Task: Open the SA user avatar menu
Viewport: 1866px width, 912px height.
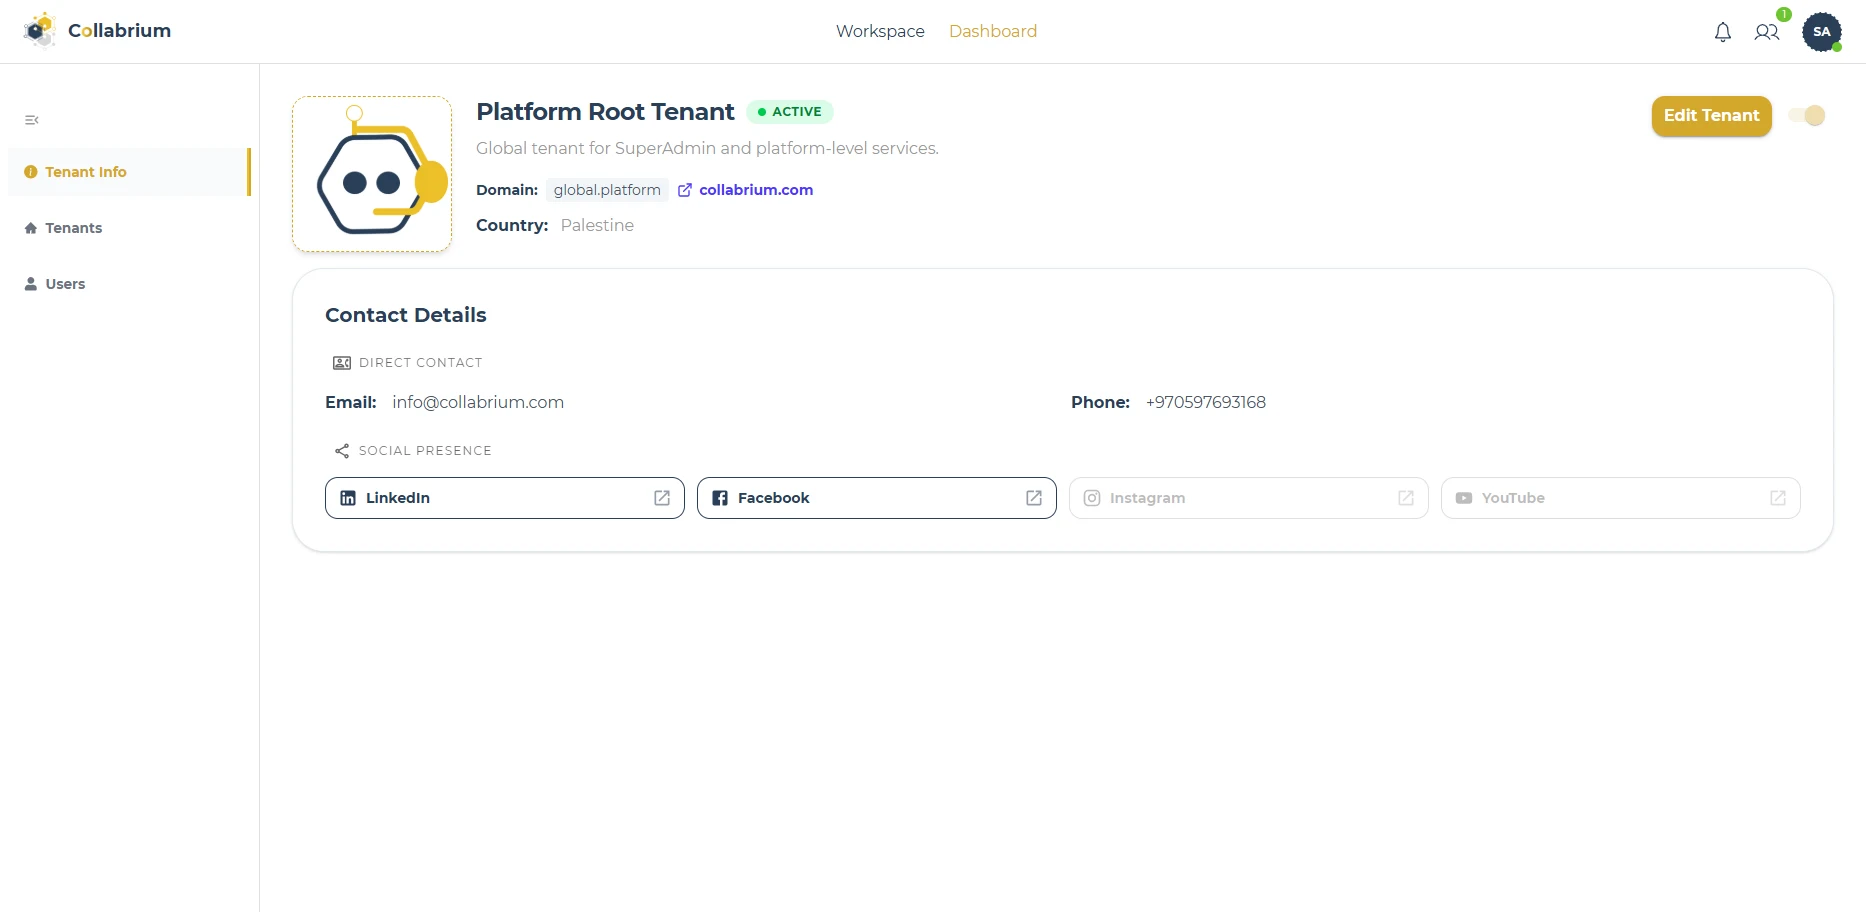Action: pyautogui.click(x=1822, y=32)
